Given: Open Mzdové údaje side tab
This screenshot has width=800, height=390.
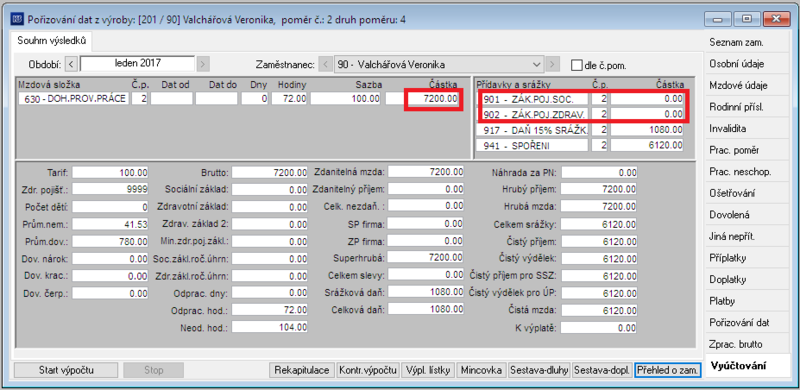Looking at the screenshot, I should tap(748, 86).
